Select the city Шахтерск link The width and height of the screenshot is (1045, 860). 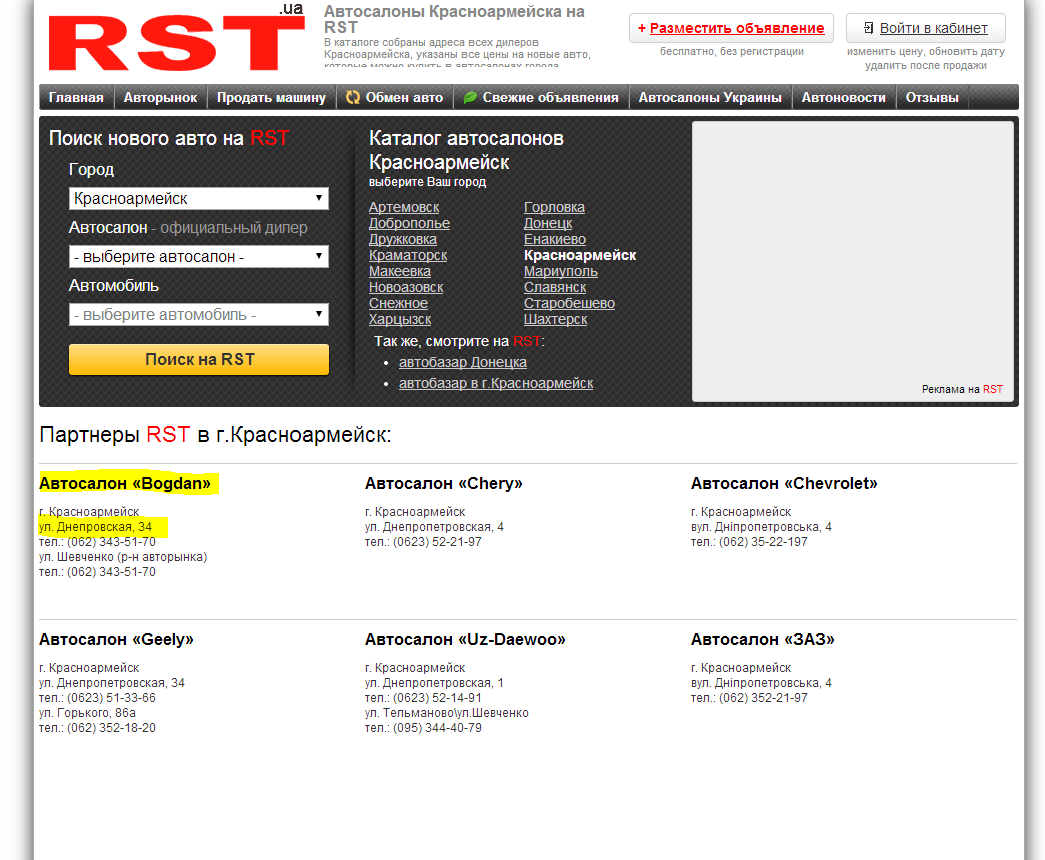(x=555, y=319)
